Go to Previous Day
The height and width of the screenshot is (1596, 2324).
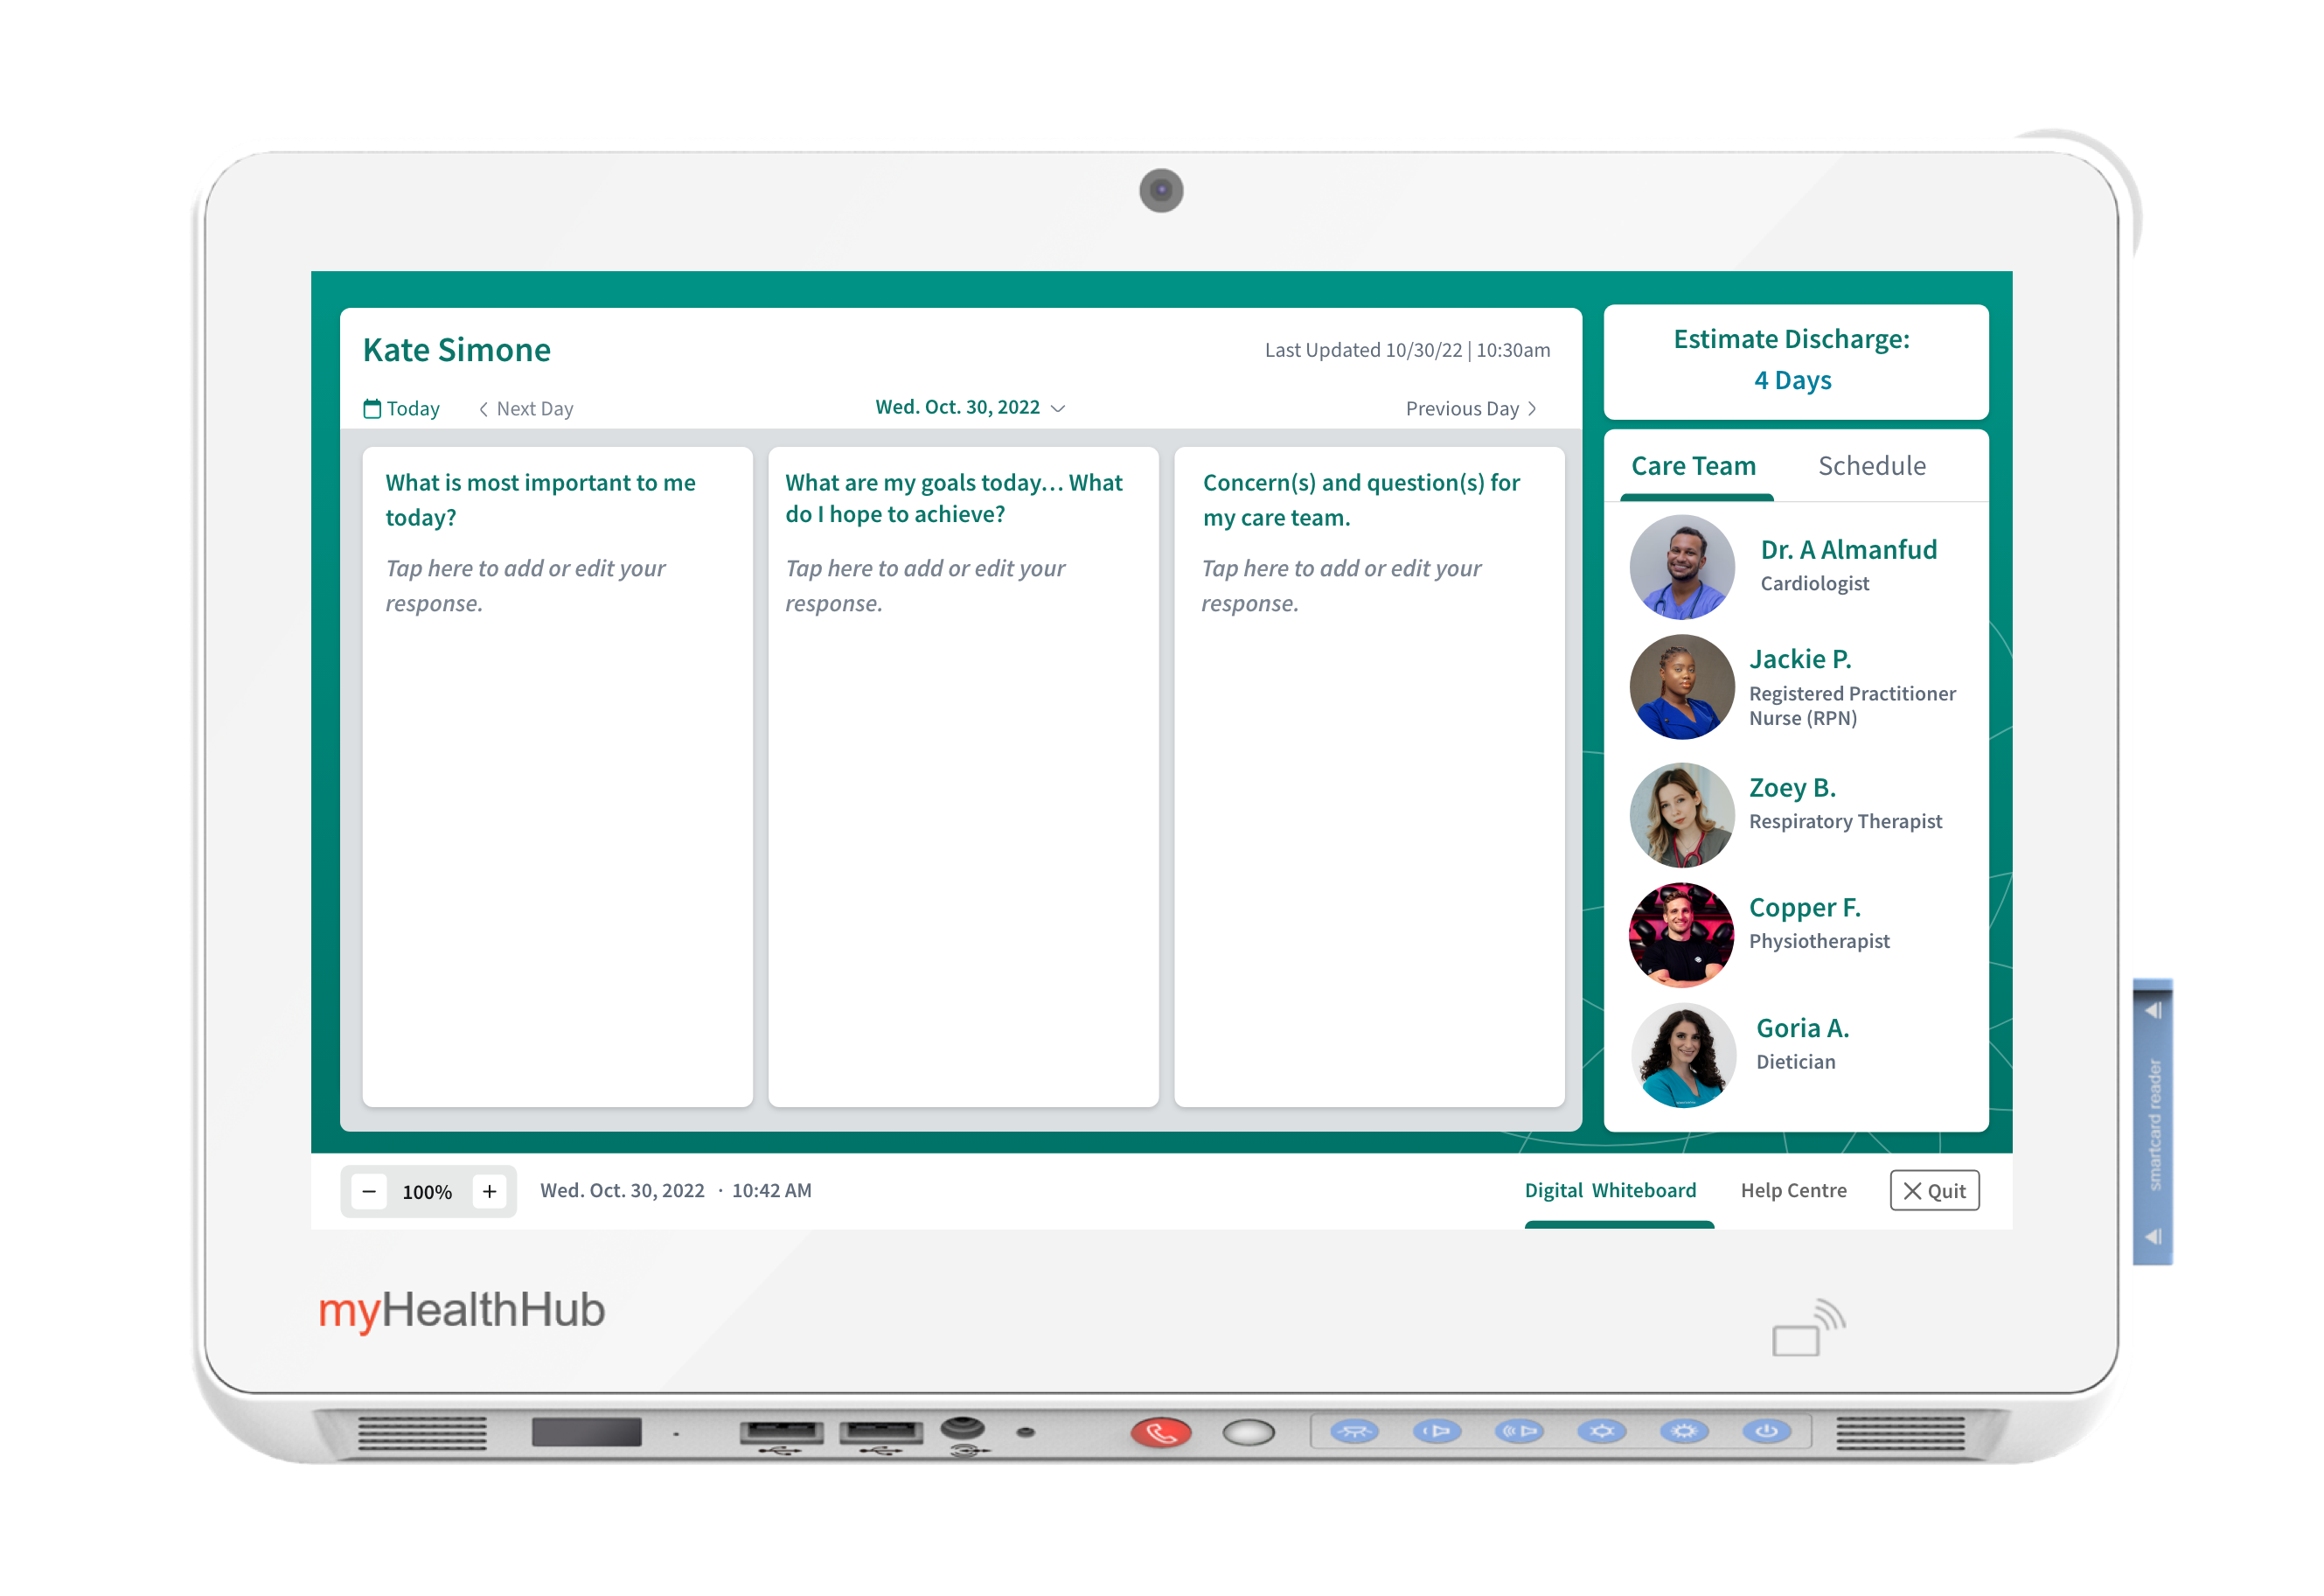coord(1471,408)
